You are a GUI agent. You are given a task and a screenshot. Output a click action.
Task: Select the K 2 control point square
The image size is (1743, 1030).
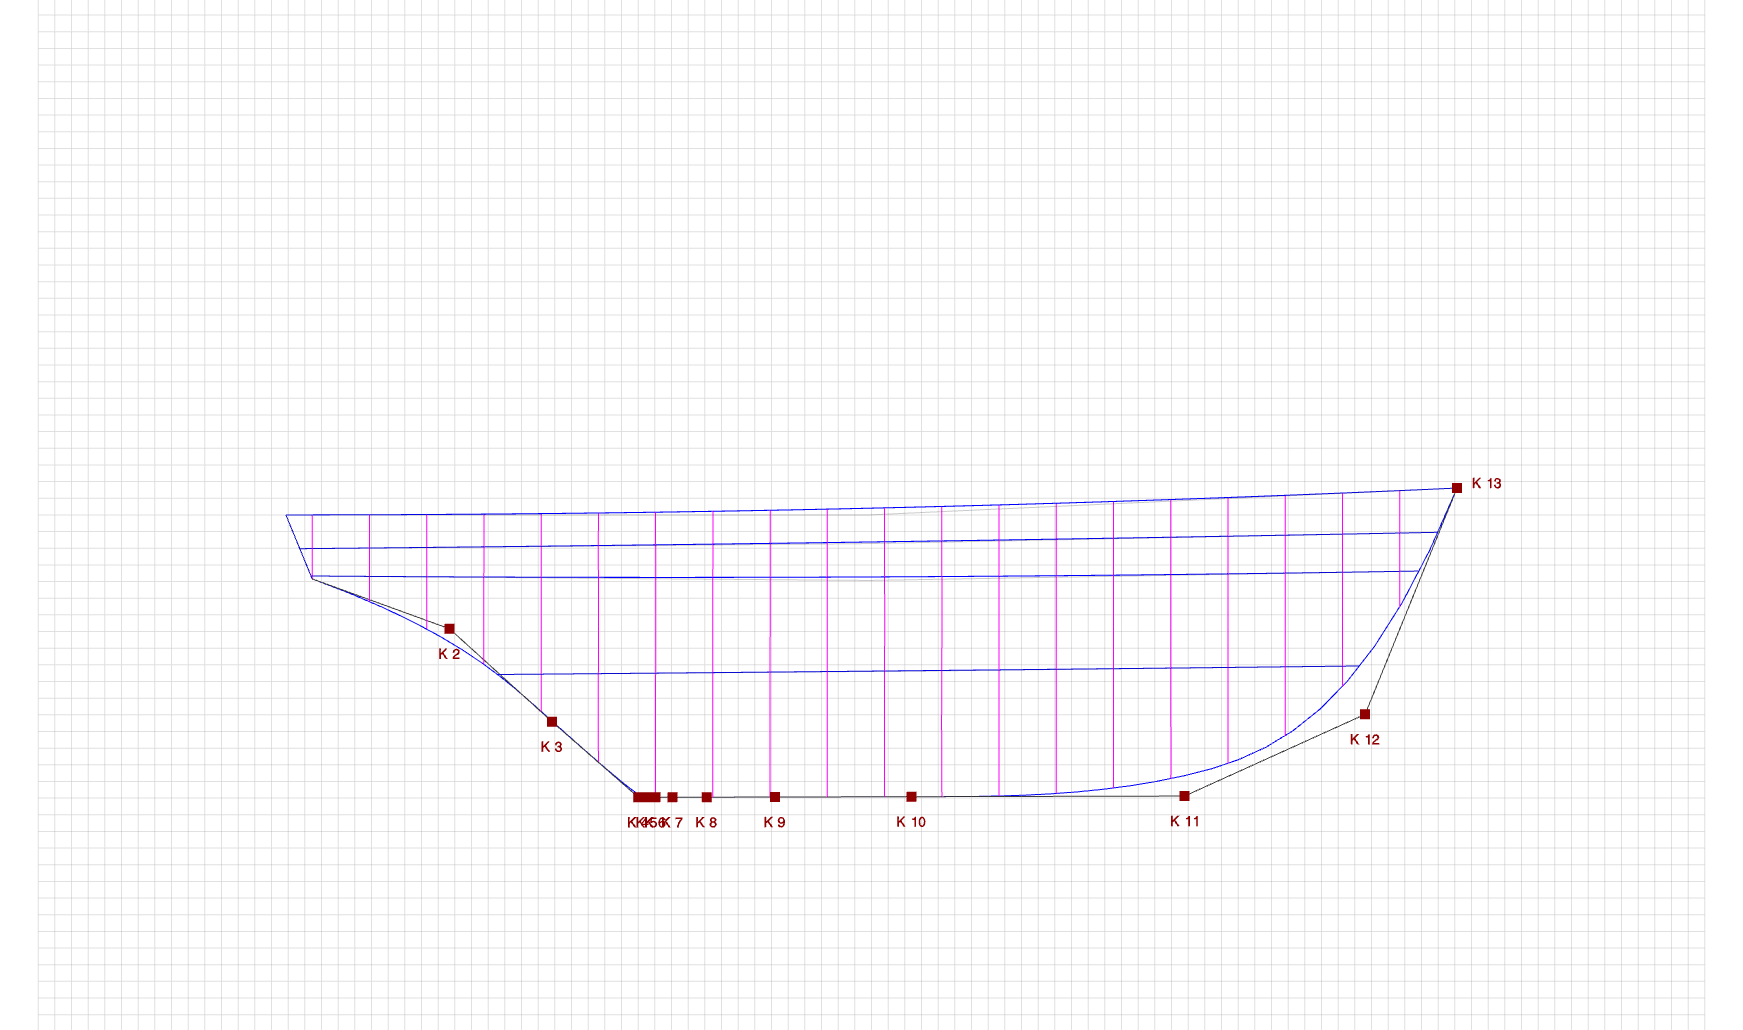pos(449,629)
